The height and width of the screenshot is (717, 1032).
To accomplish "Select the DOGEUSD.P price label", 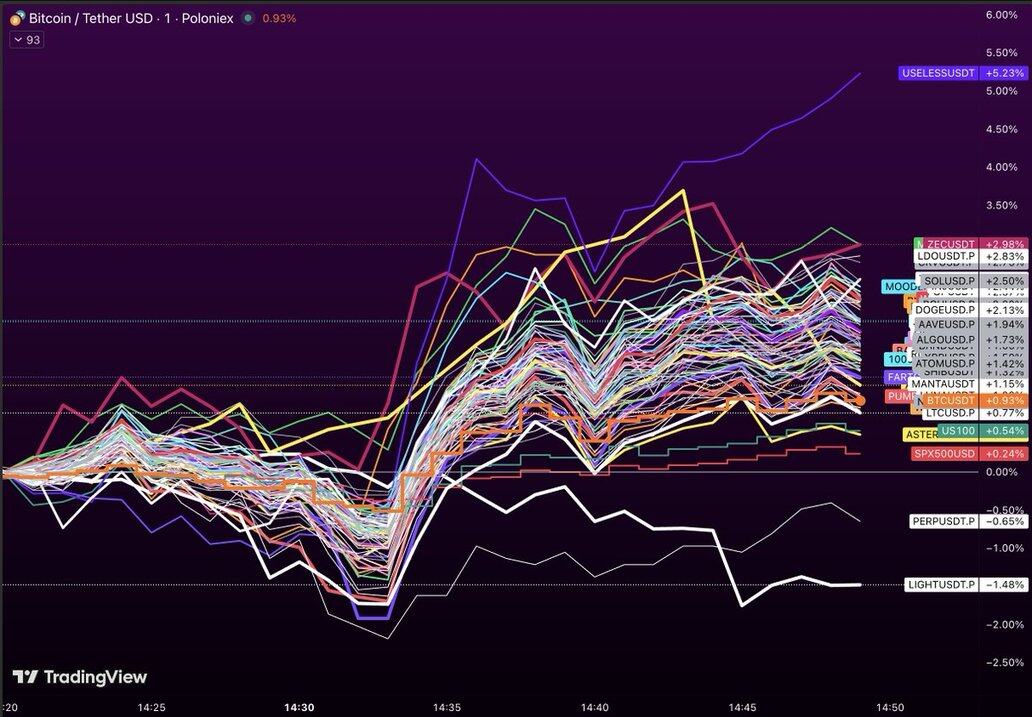I will [944, 310].
